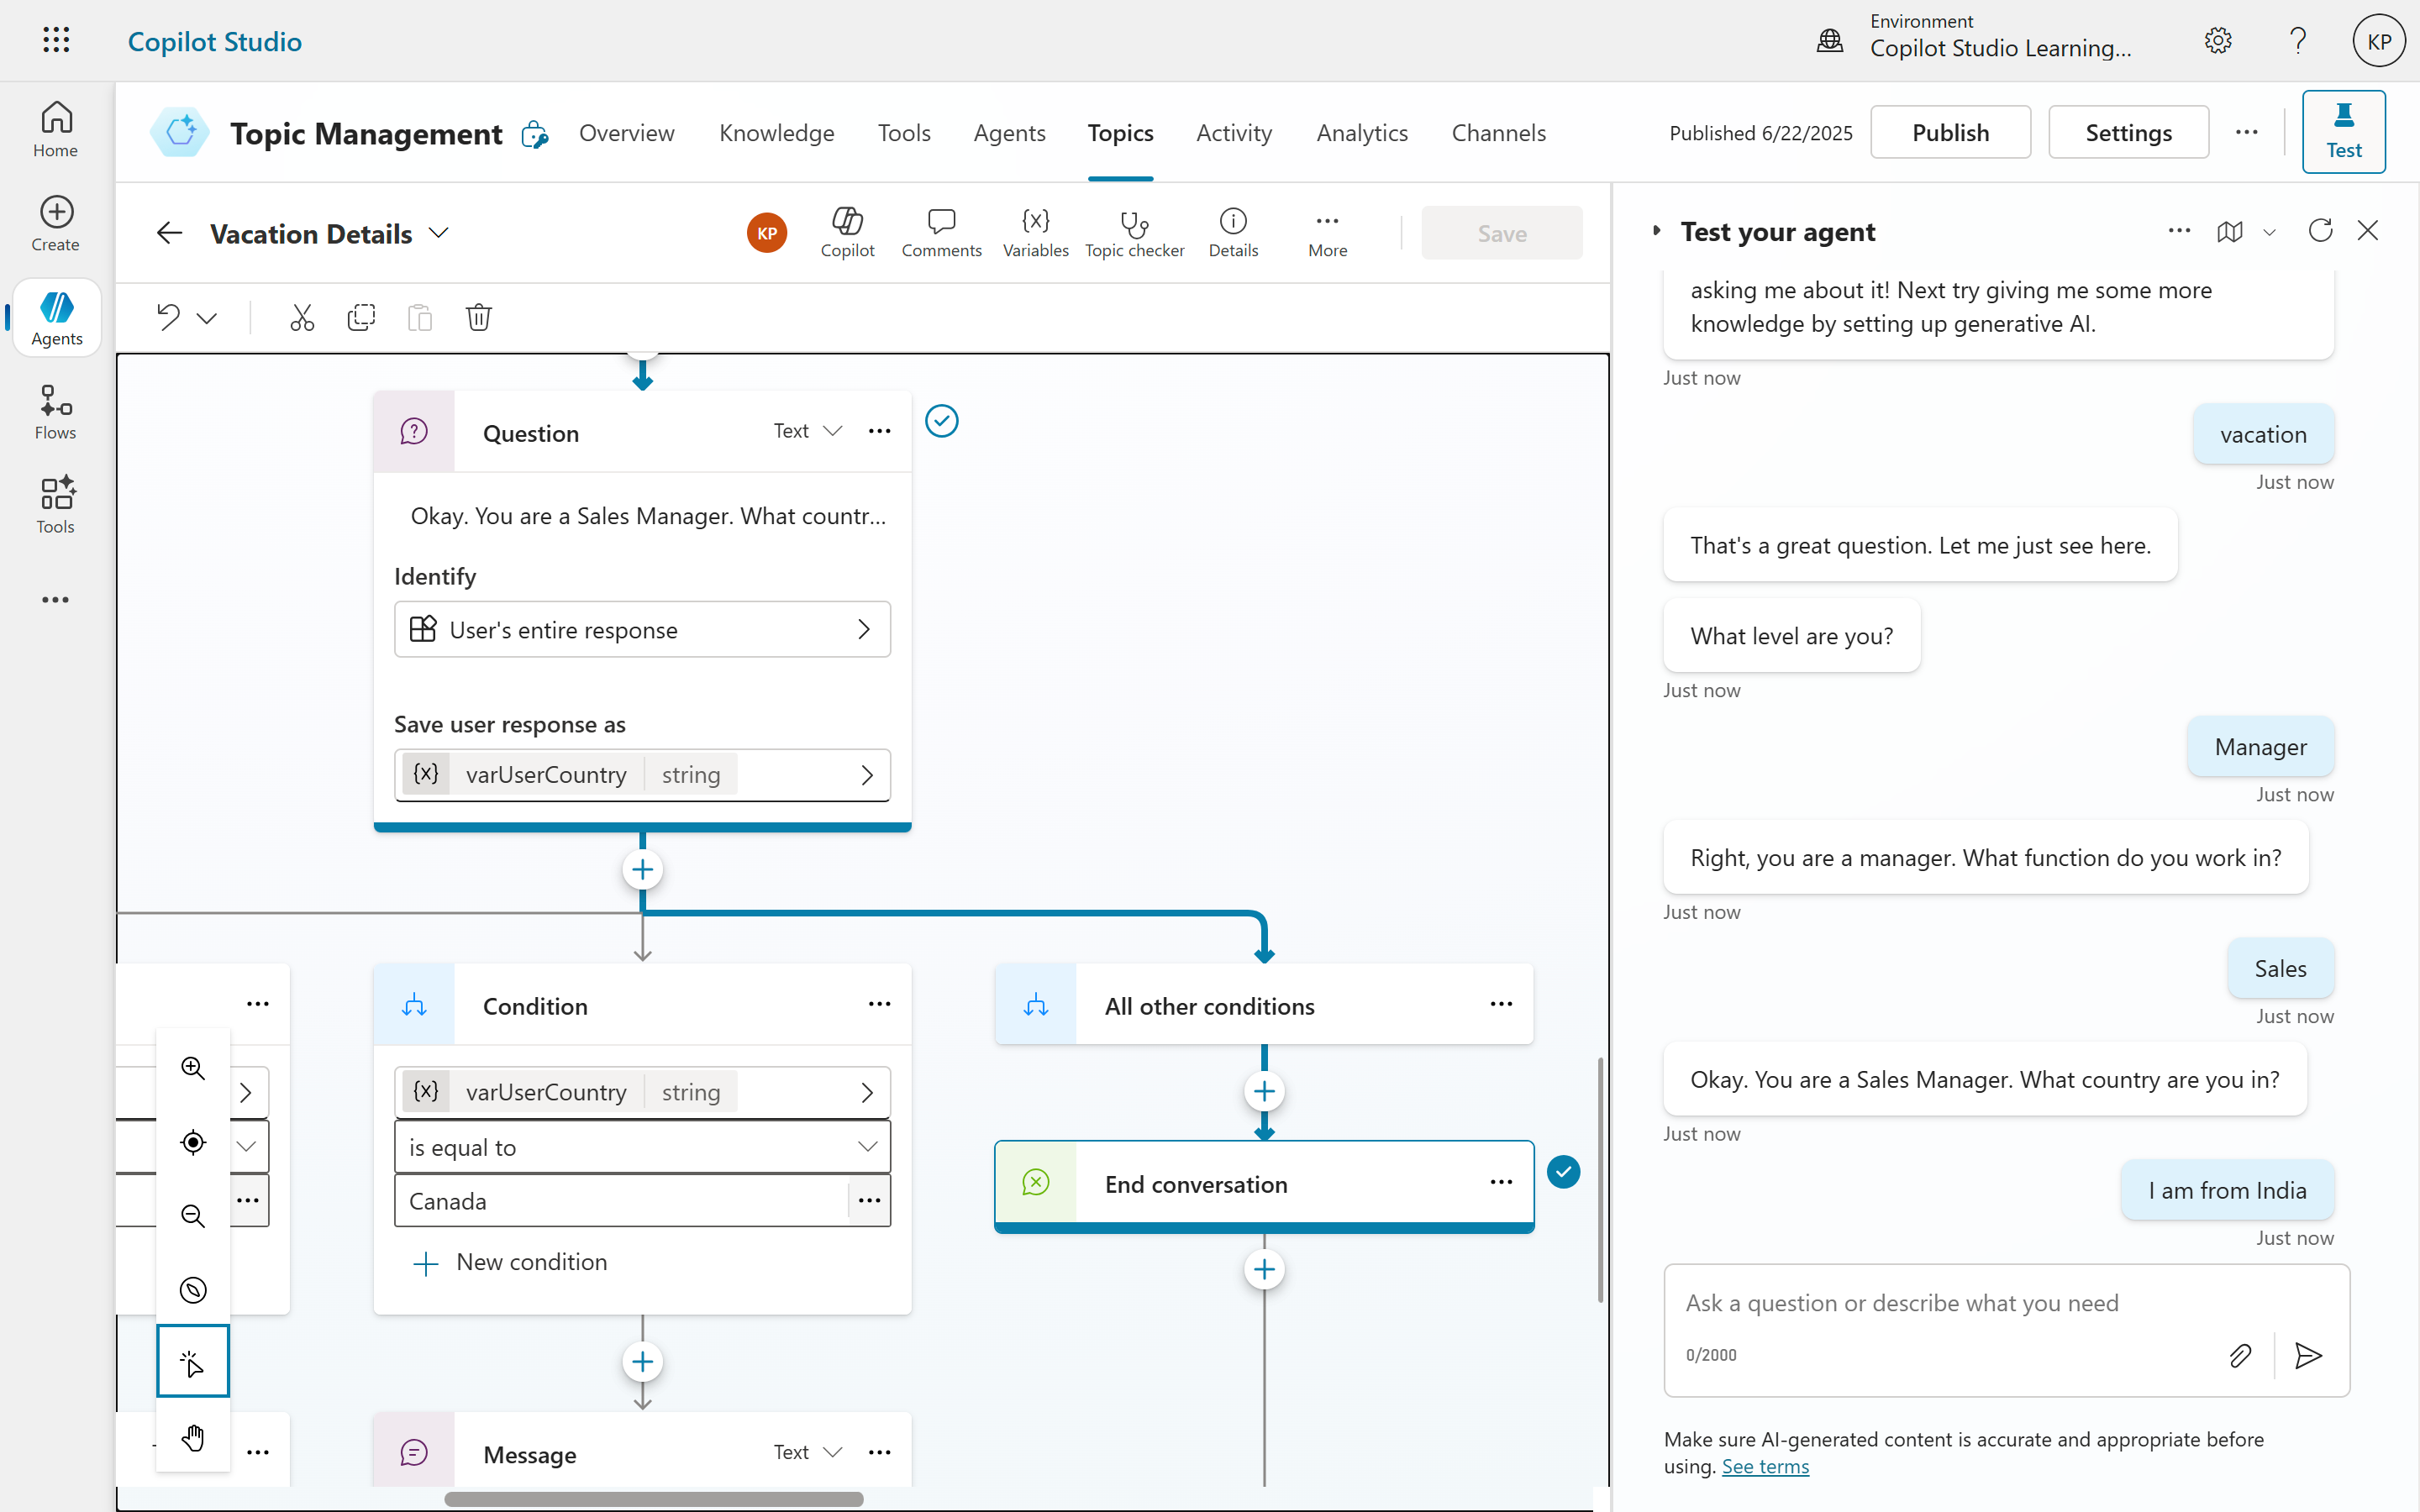Switch to the Analytics tab

pos(1361,133)
